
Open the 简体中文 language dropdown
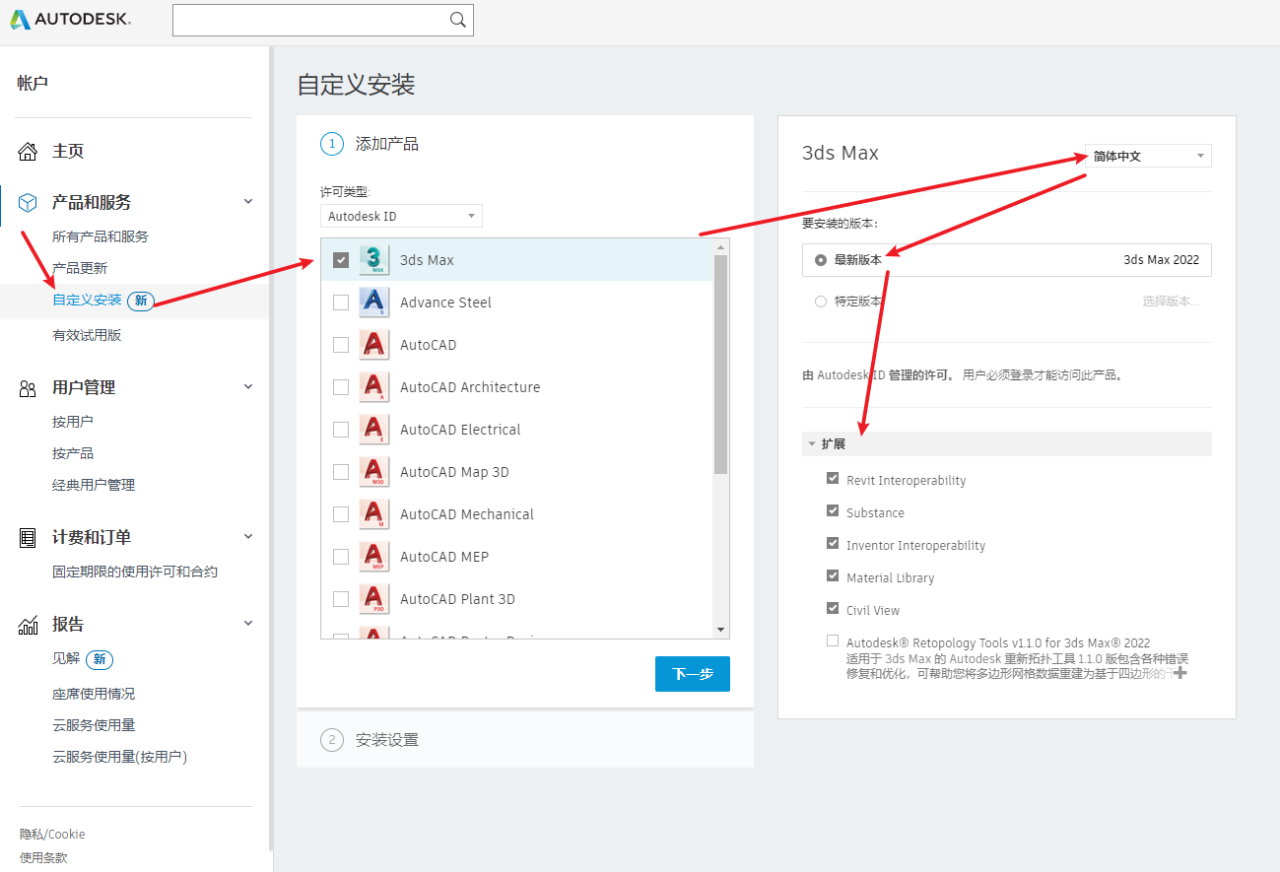[x=1149, y=156]
